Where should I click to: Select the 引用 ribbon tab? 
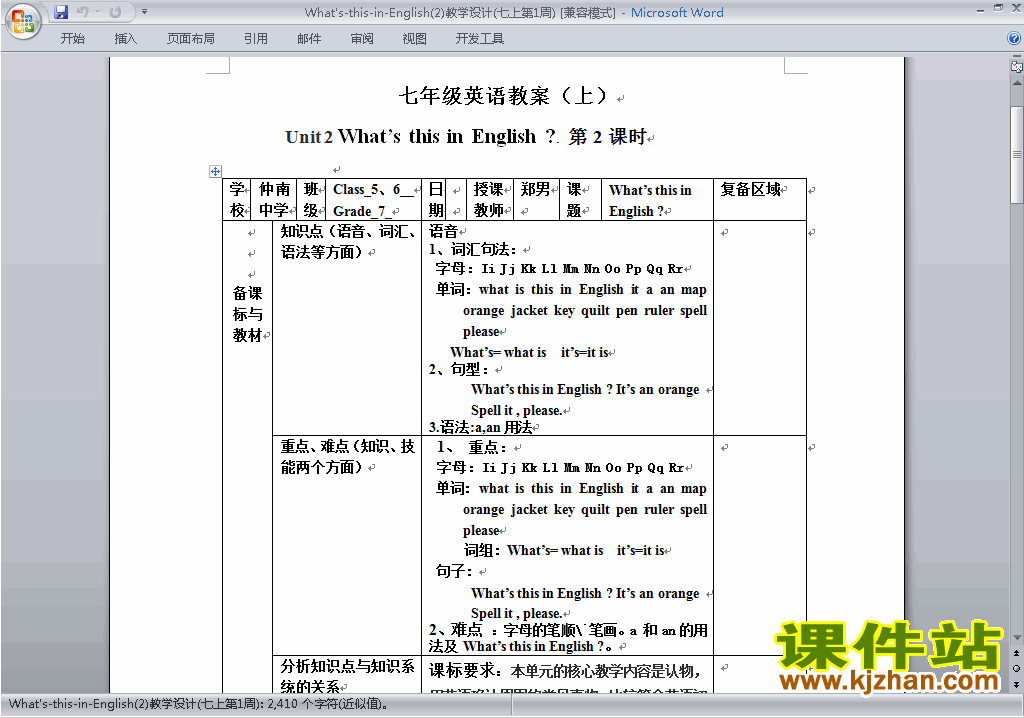pos(256,39)
